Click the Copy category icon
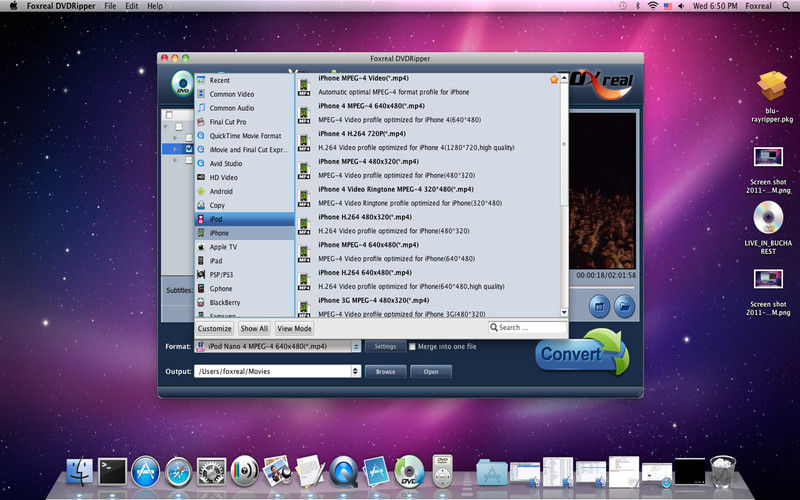800x500 pixels. (201, 205)
